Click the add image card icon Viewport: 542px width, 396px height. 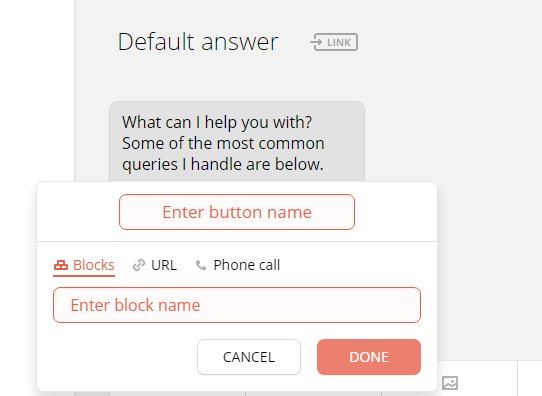(x=450, y=383)
